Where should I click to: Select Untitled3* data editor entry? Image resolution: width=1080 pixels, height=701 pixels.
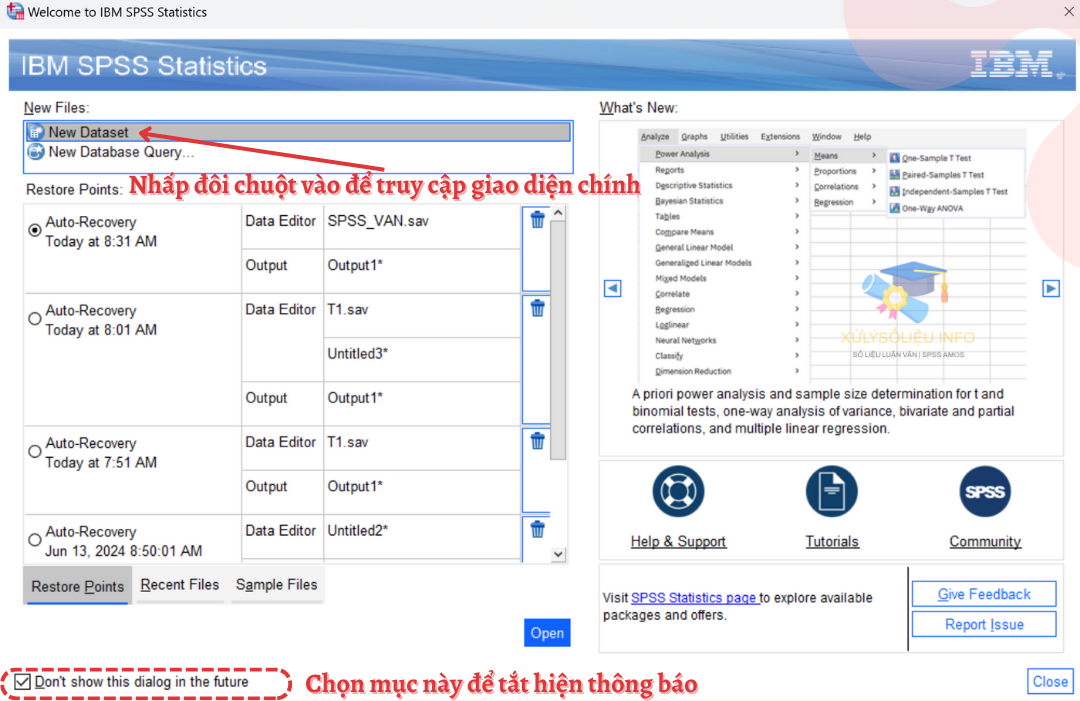tap(357, 353)
